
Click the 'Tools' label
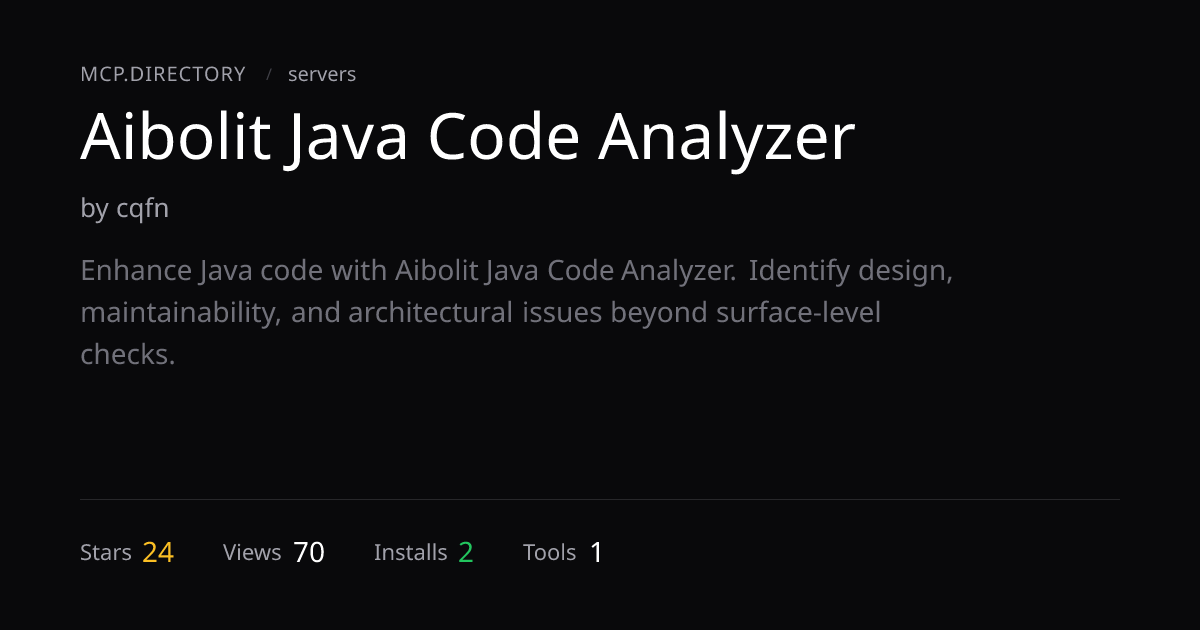click(550, 552)
